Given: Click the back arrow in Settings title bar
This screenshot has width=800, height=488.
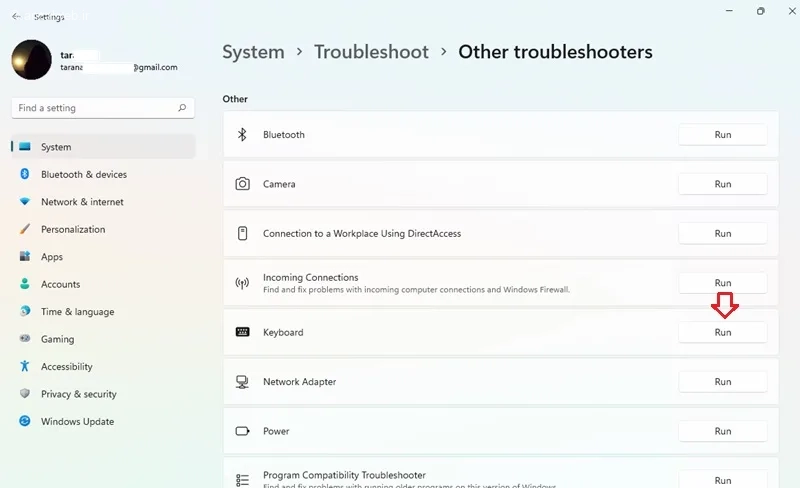Looking at the screenshot, I should pos(16,16).
